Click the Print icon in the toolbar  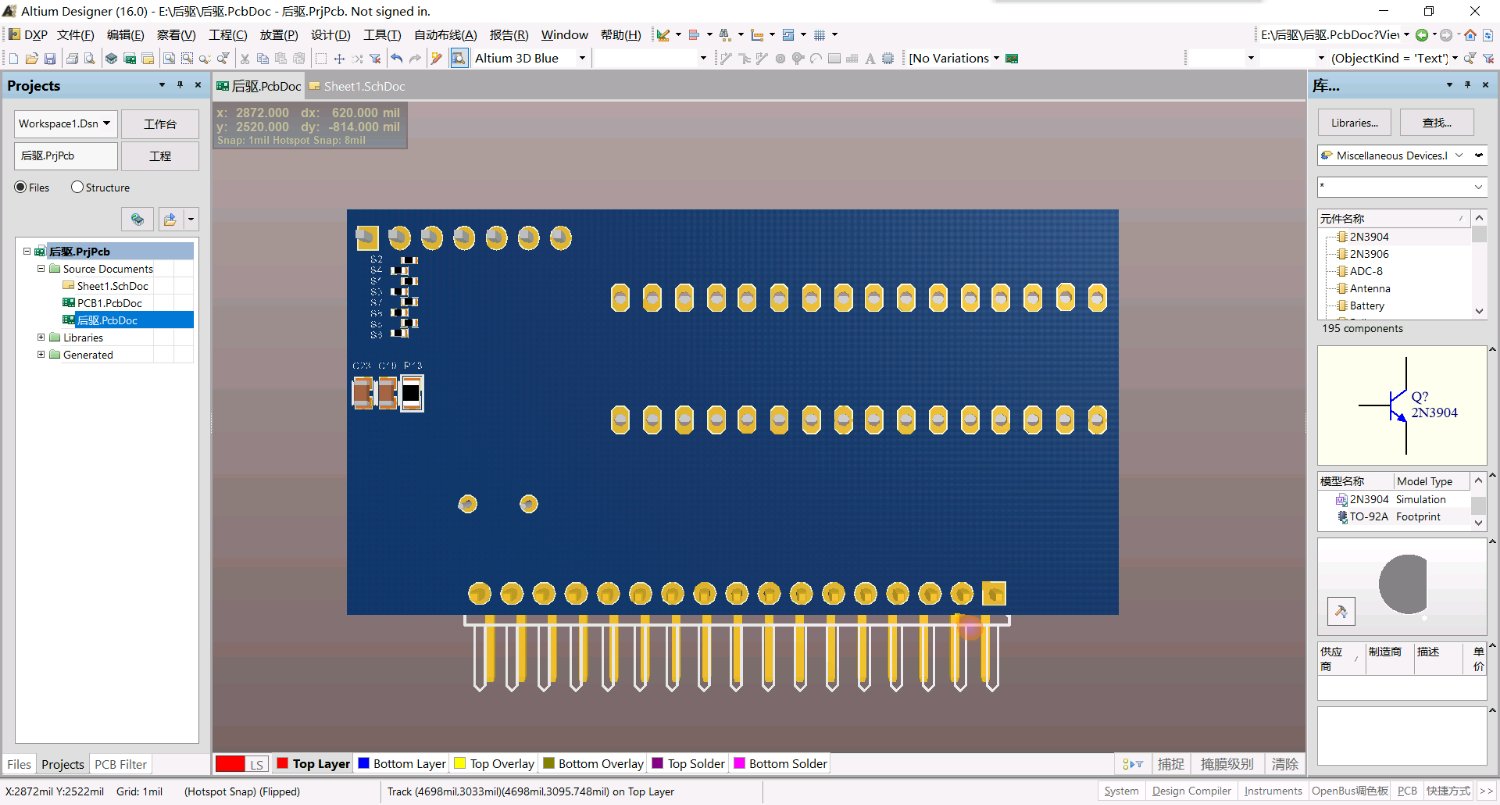point(72,59)
